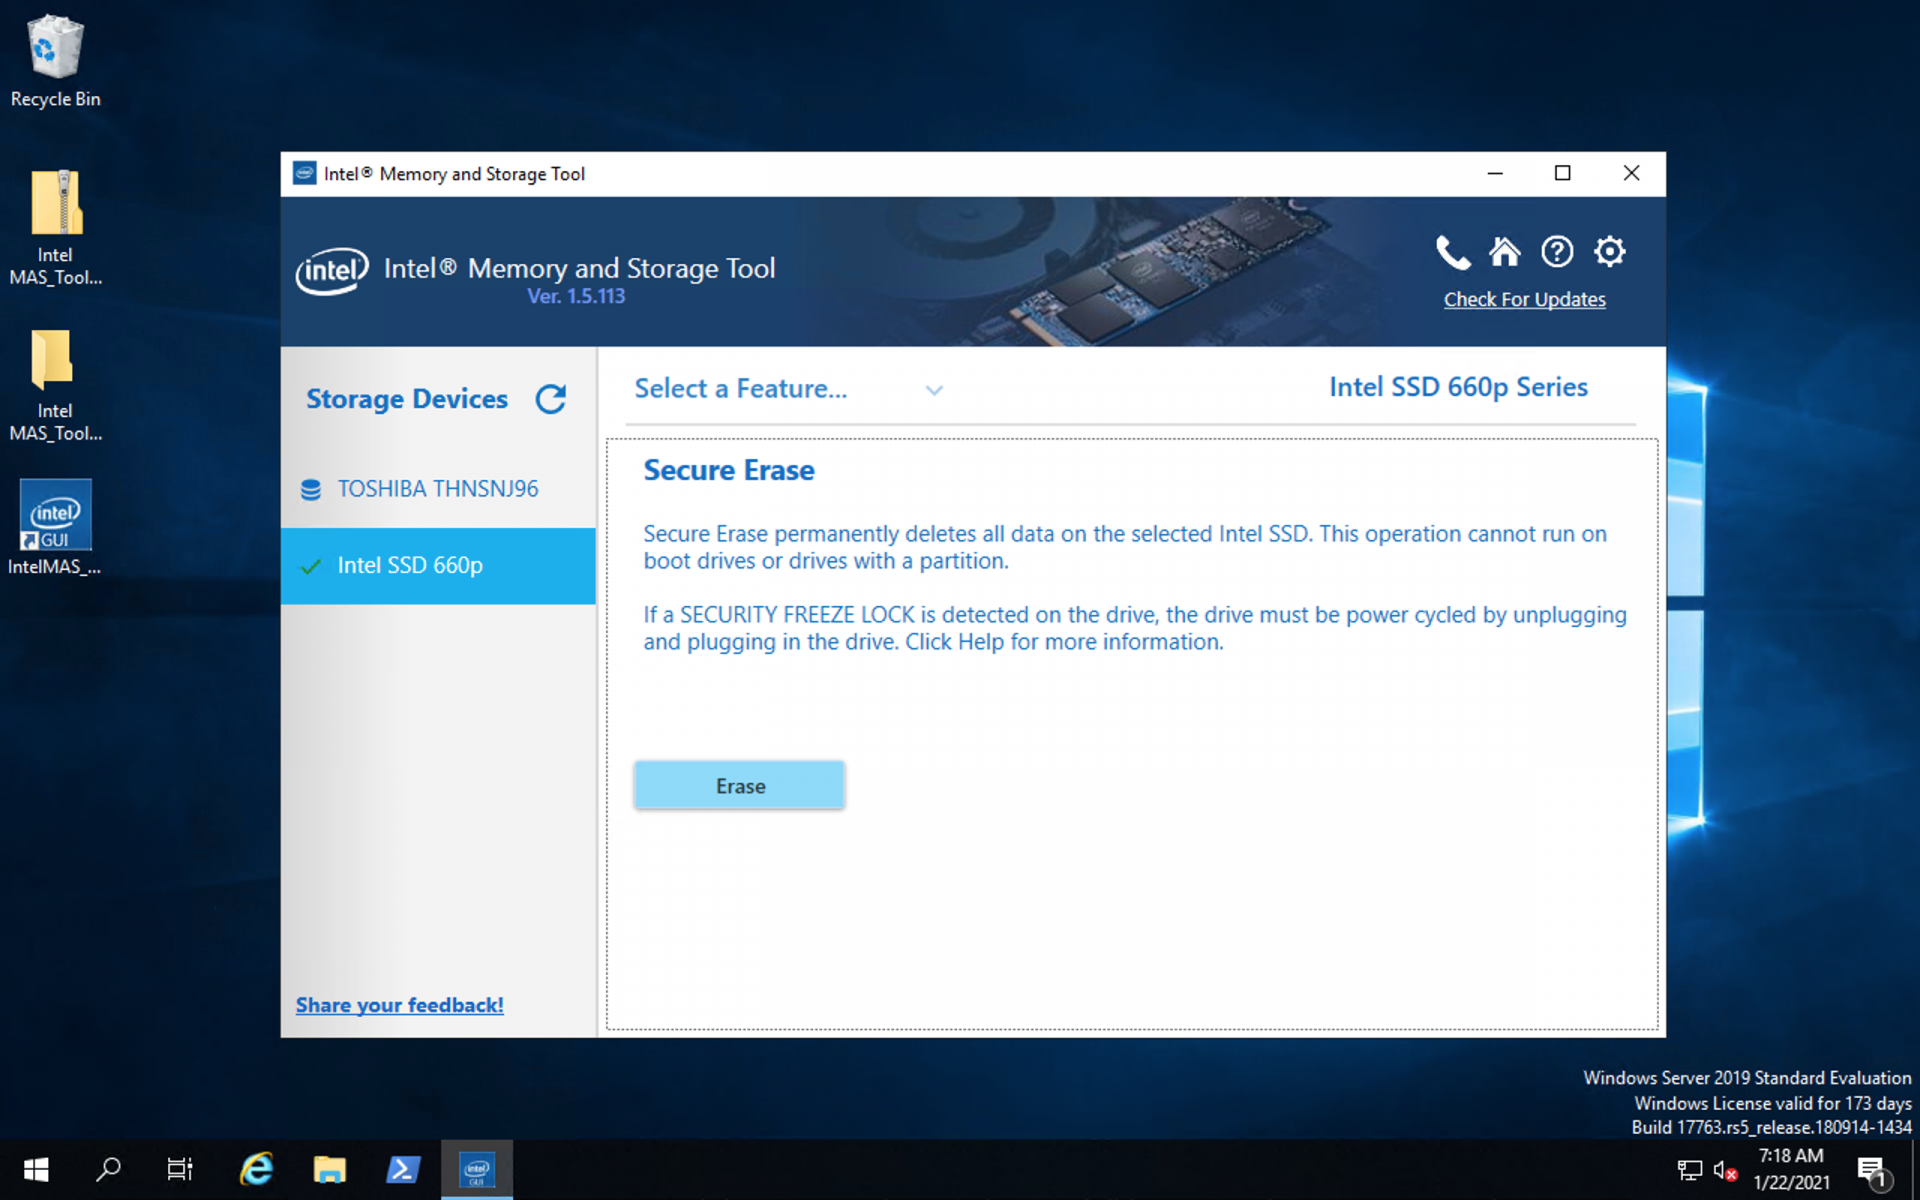Minimize the Intel Memory and Storage Tool window

tap(1495, 174)
